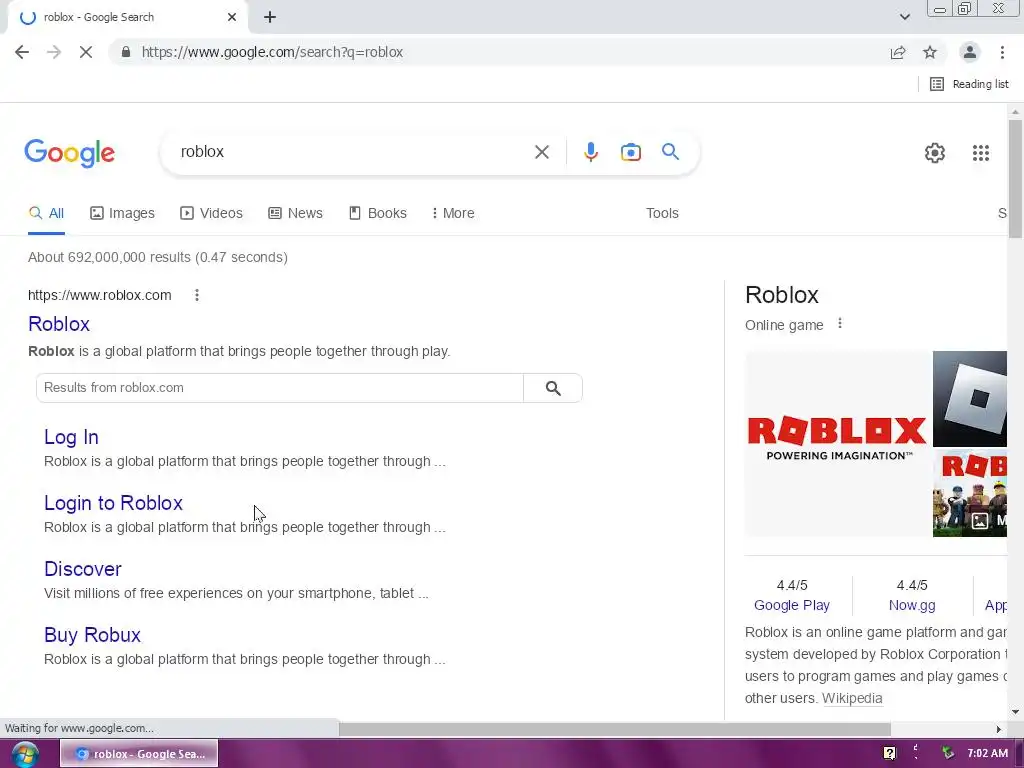
Task: Share this page icon in address bar
Action: pyautogui.click(x=898, y=52)
